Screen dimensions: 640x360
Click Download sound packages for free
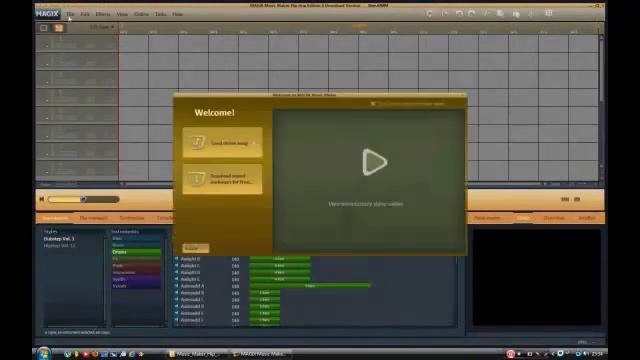[x=222, y=179]
